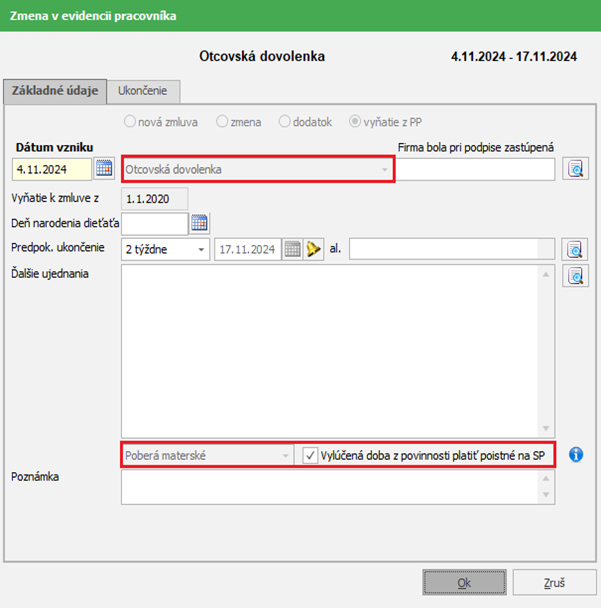Screen dimensions: 601x608
Task: Open the Poberá materské dropdown
Action: pyautogui.click(x=207, y=455)
